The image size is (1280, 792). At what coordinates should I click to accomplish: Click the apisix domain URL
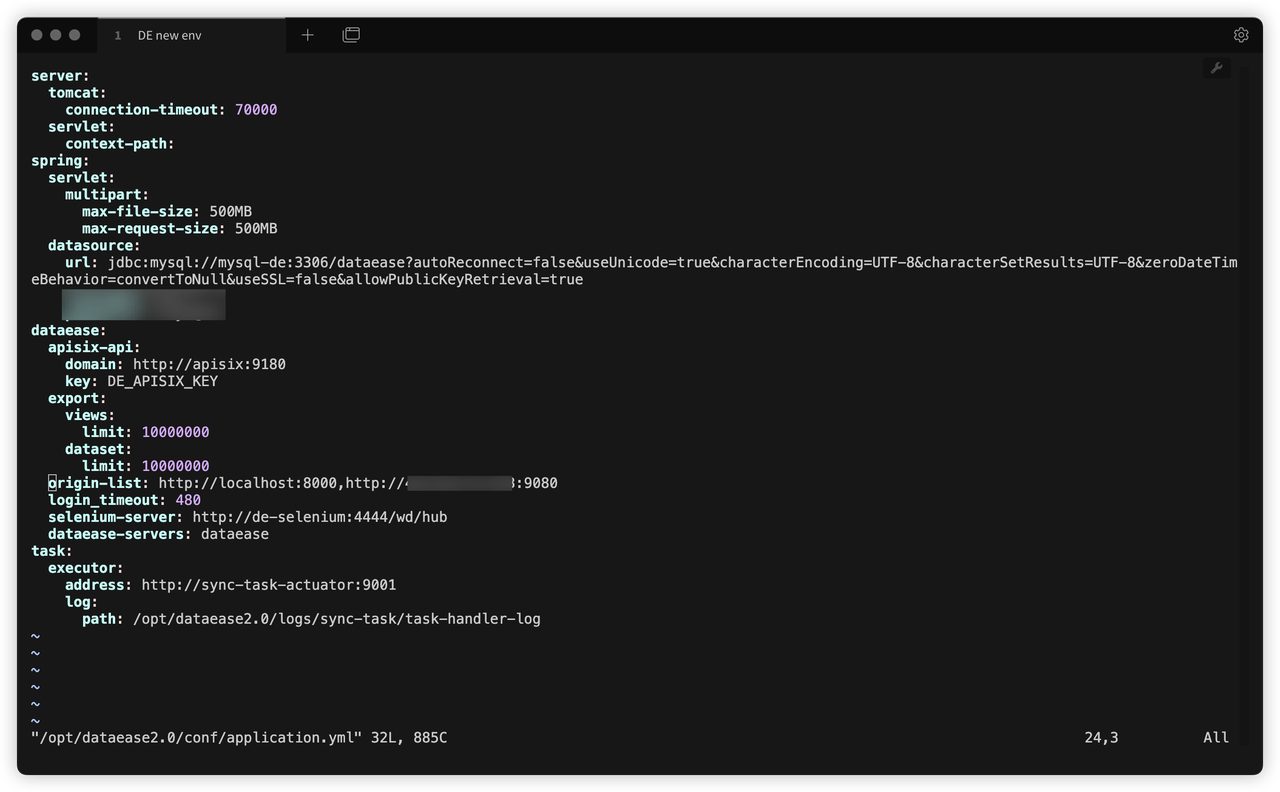click(209, 365)
